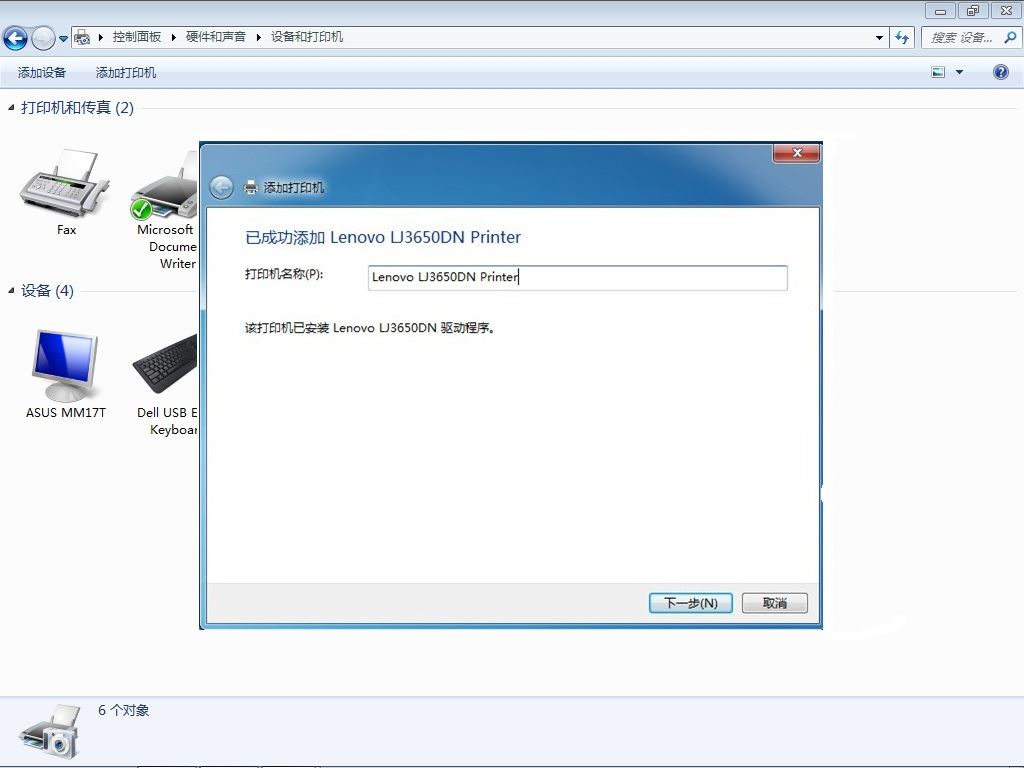Open the address bar history dropdown
Viewport: 1024px width, 768px height.
(x=879, y=38)
